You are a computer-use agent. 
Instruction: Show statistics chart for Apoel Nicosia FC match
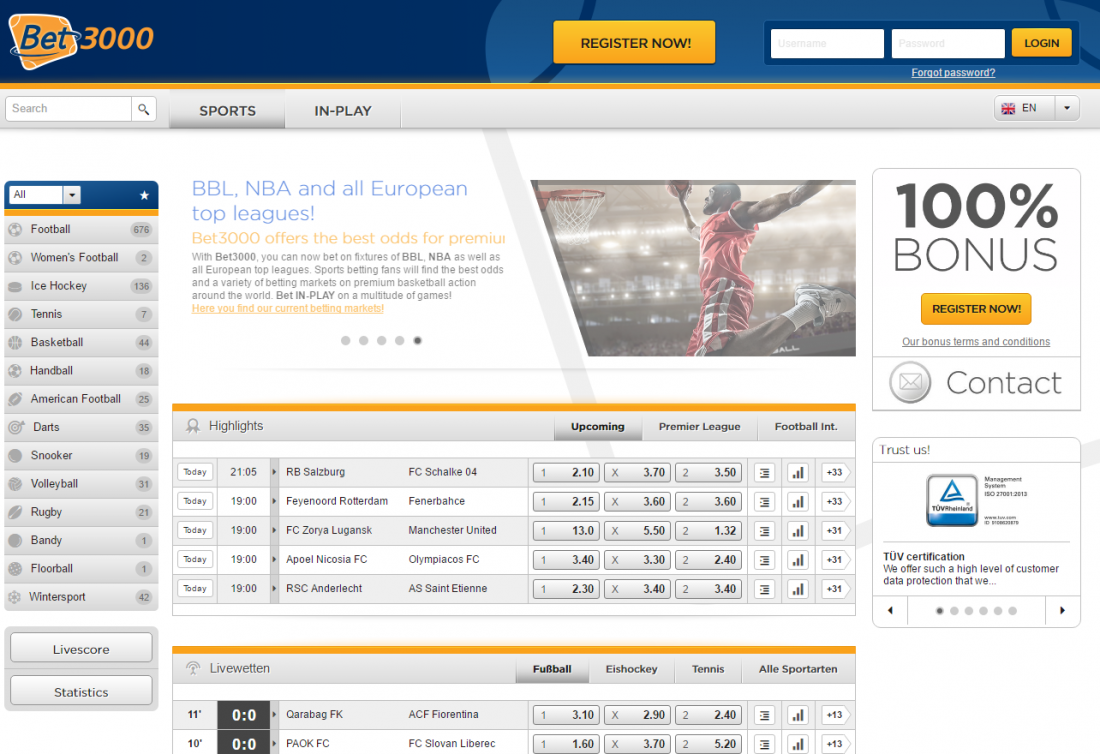[798, 560]
